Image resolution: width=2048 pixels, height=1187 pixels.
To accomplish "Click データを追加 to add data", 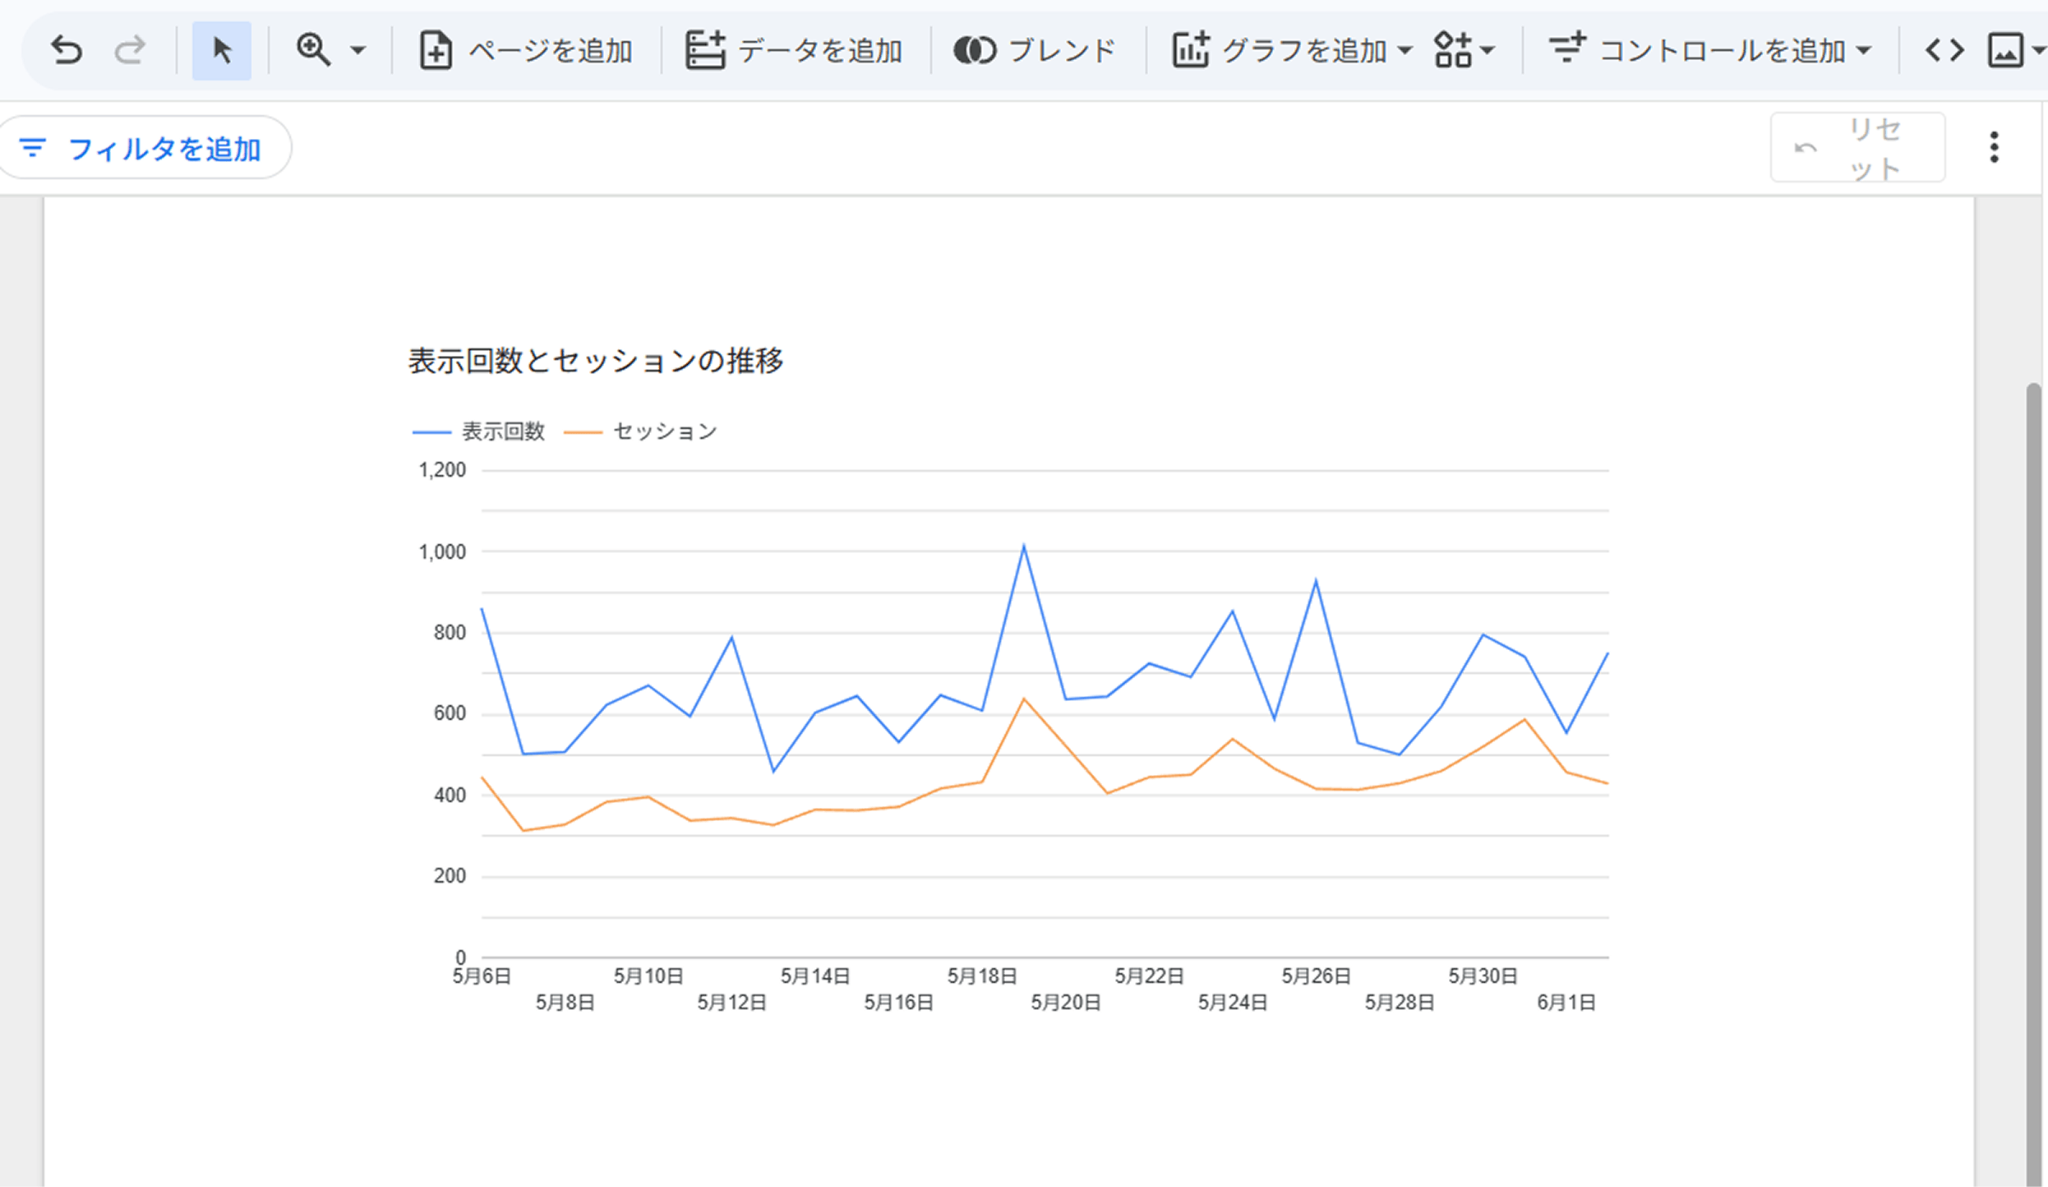I will pyautogui.click(x=794, y=50).
